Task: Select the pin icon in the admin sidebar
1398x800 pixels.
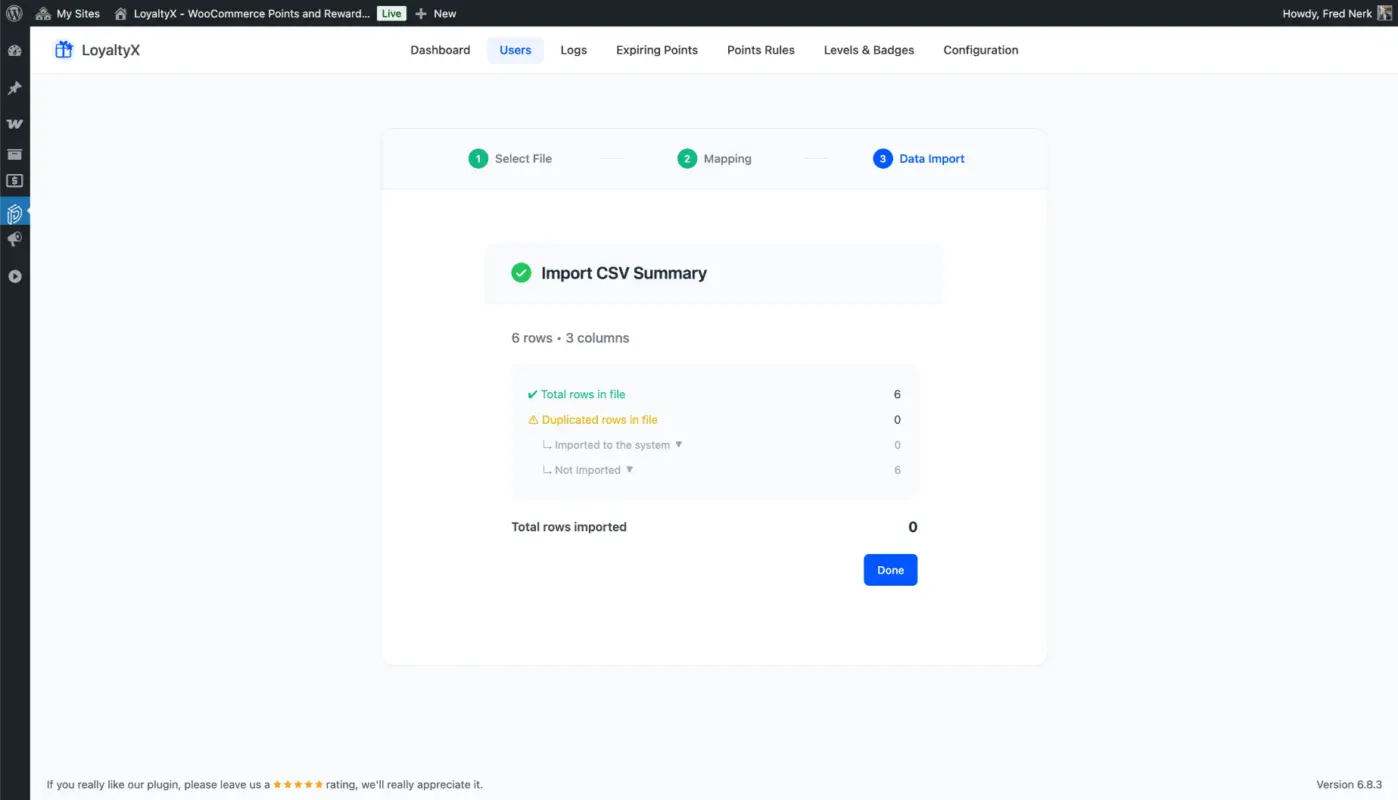Action: point(14,88)
